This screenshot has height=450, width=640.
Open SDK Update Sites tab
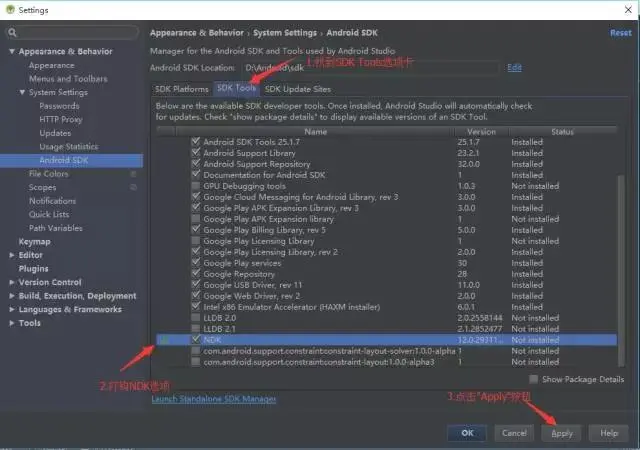298,89
